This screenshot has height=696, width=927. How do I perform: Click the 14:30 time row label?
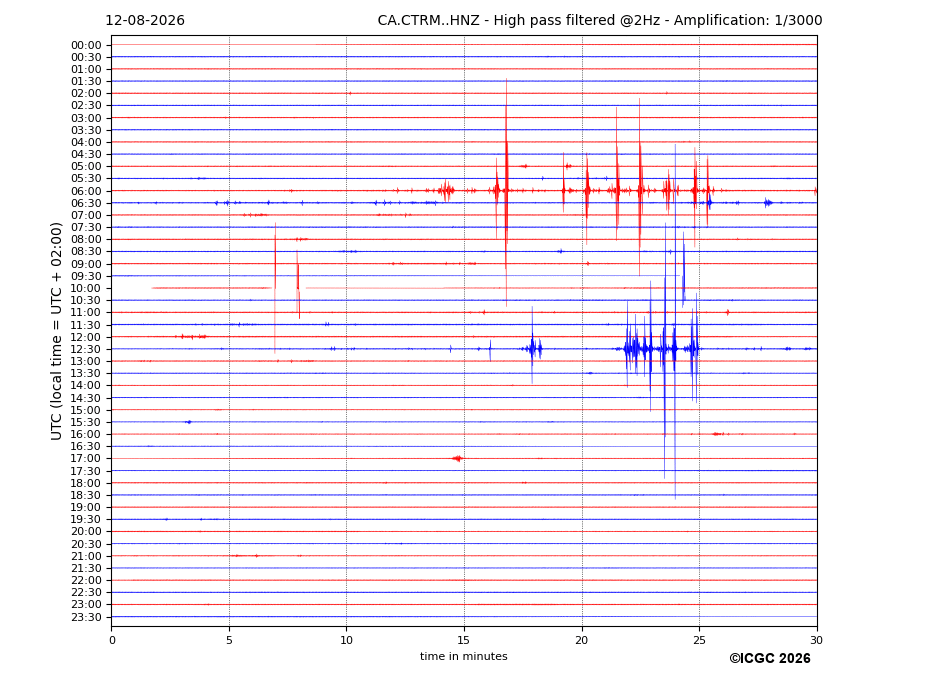[86, 399]
